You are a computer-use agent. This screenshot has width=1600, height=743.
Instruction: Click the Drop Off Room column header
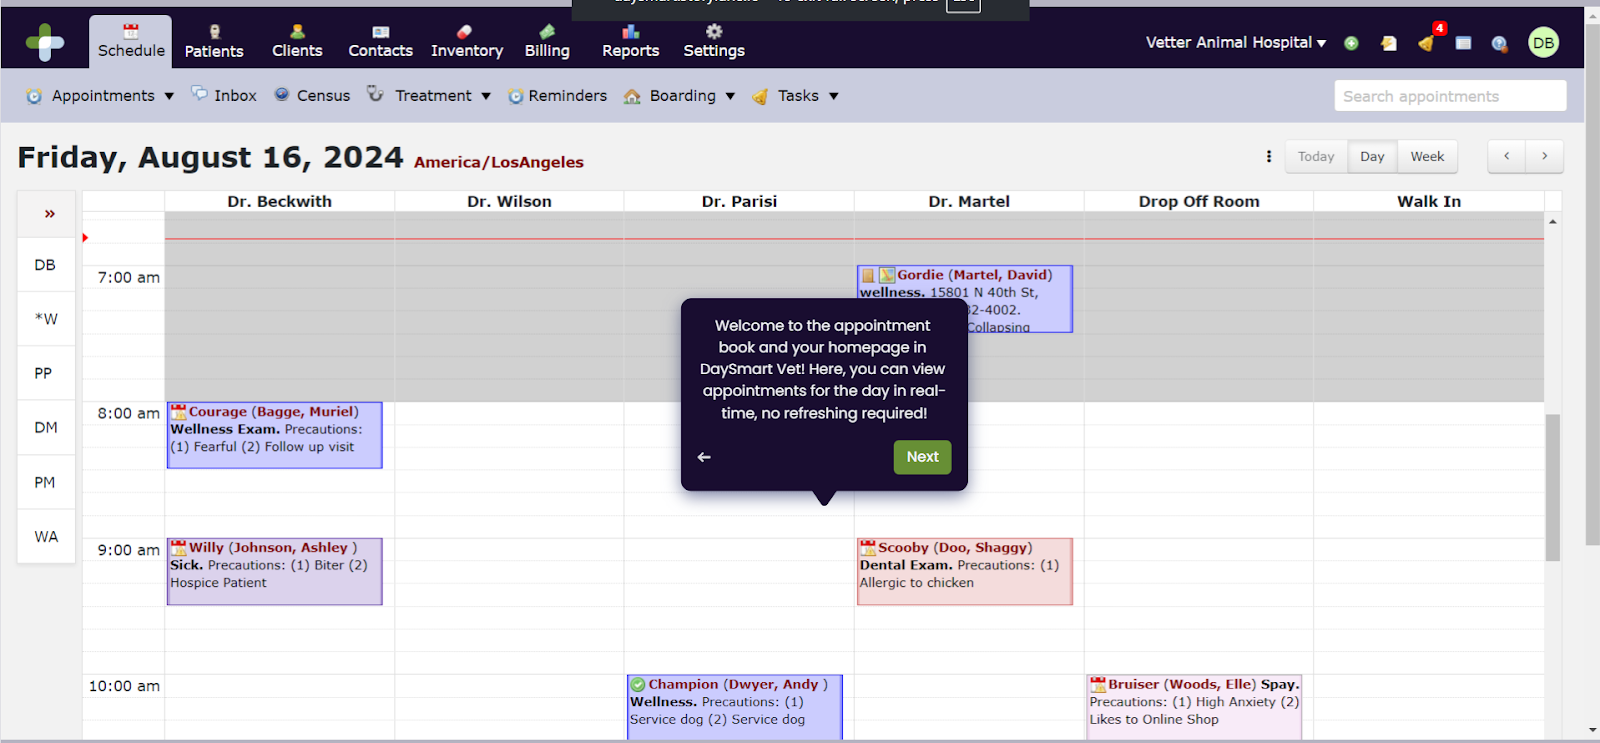click(x=1199, y=201)
